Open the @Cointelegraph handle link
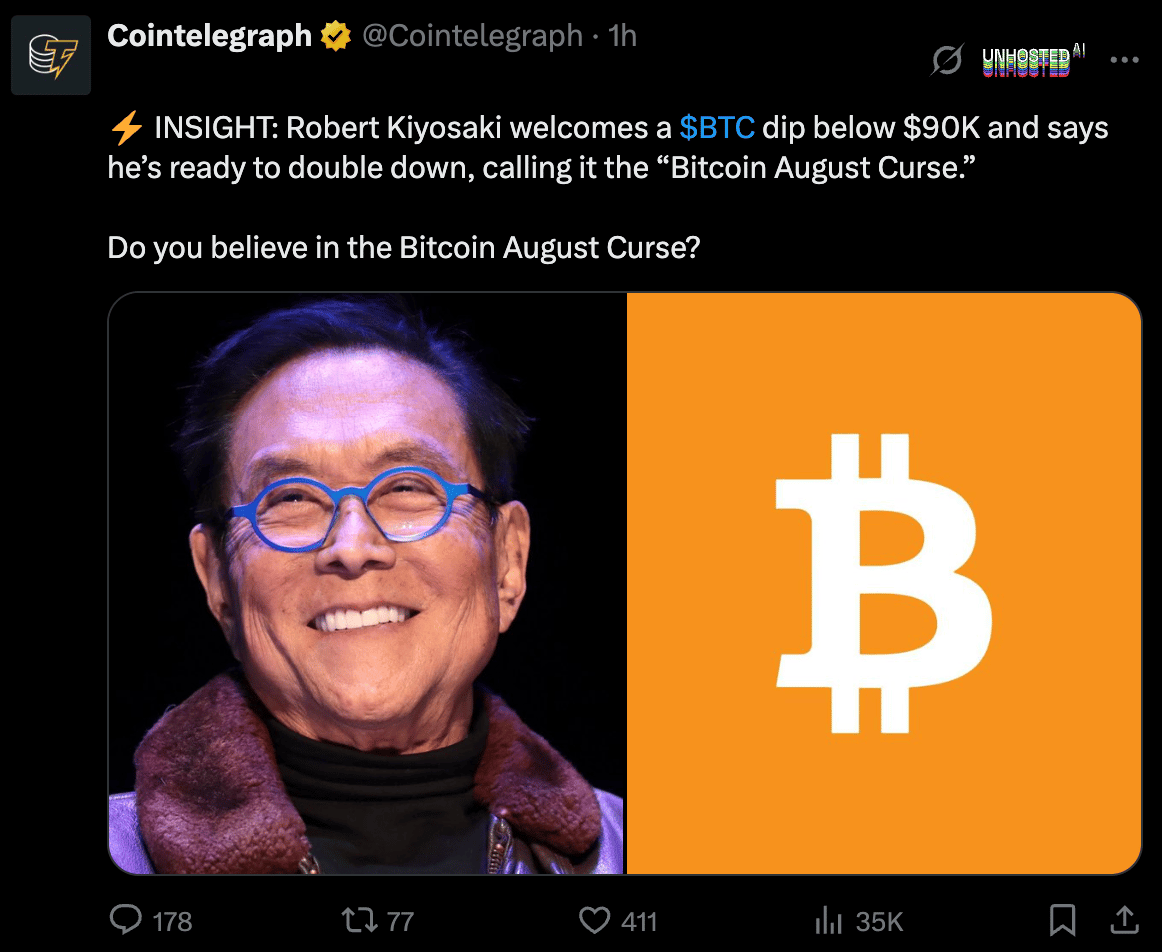The width and height of the screenshot is (1162, 952). (472, 36)
